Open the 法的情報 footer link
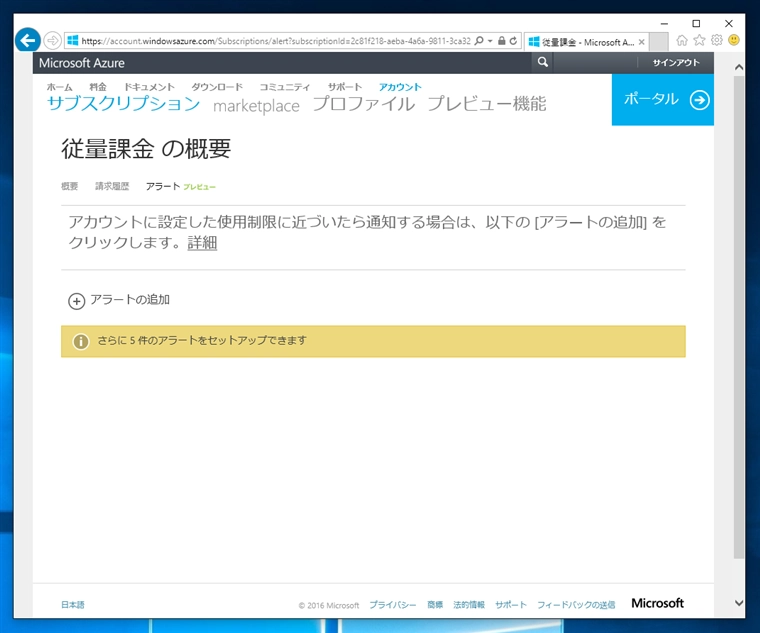The image size is (760, 633). pos(469,605)
